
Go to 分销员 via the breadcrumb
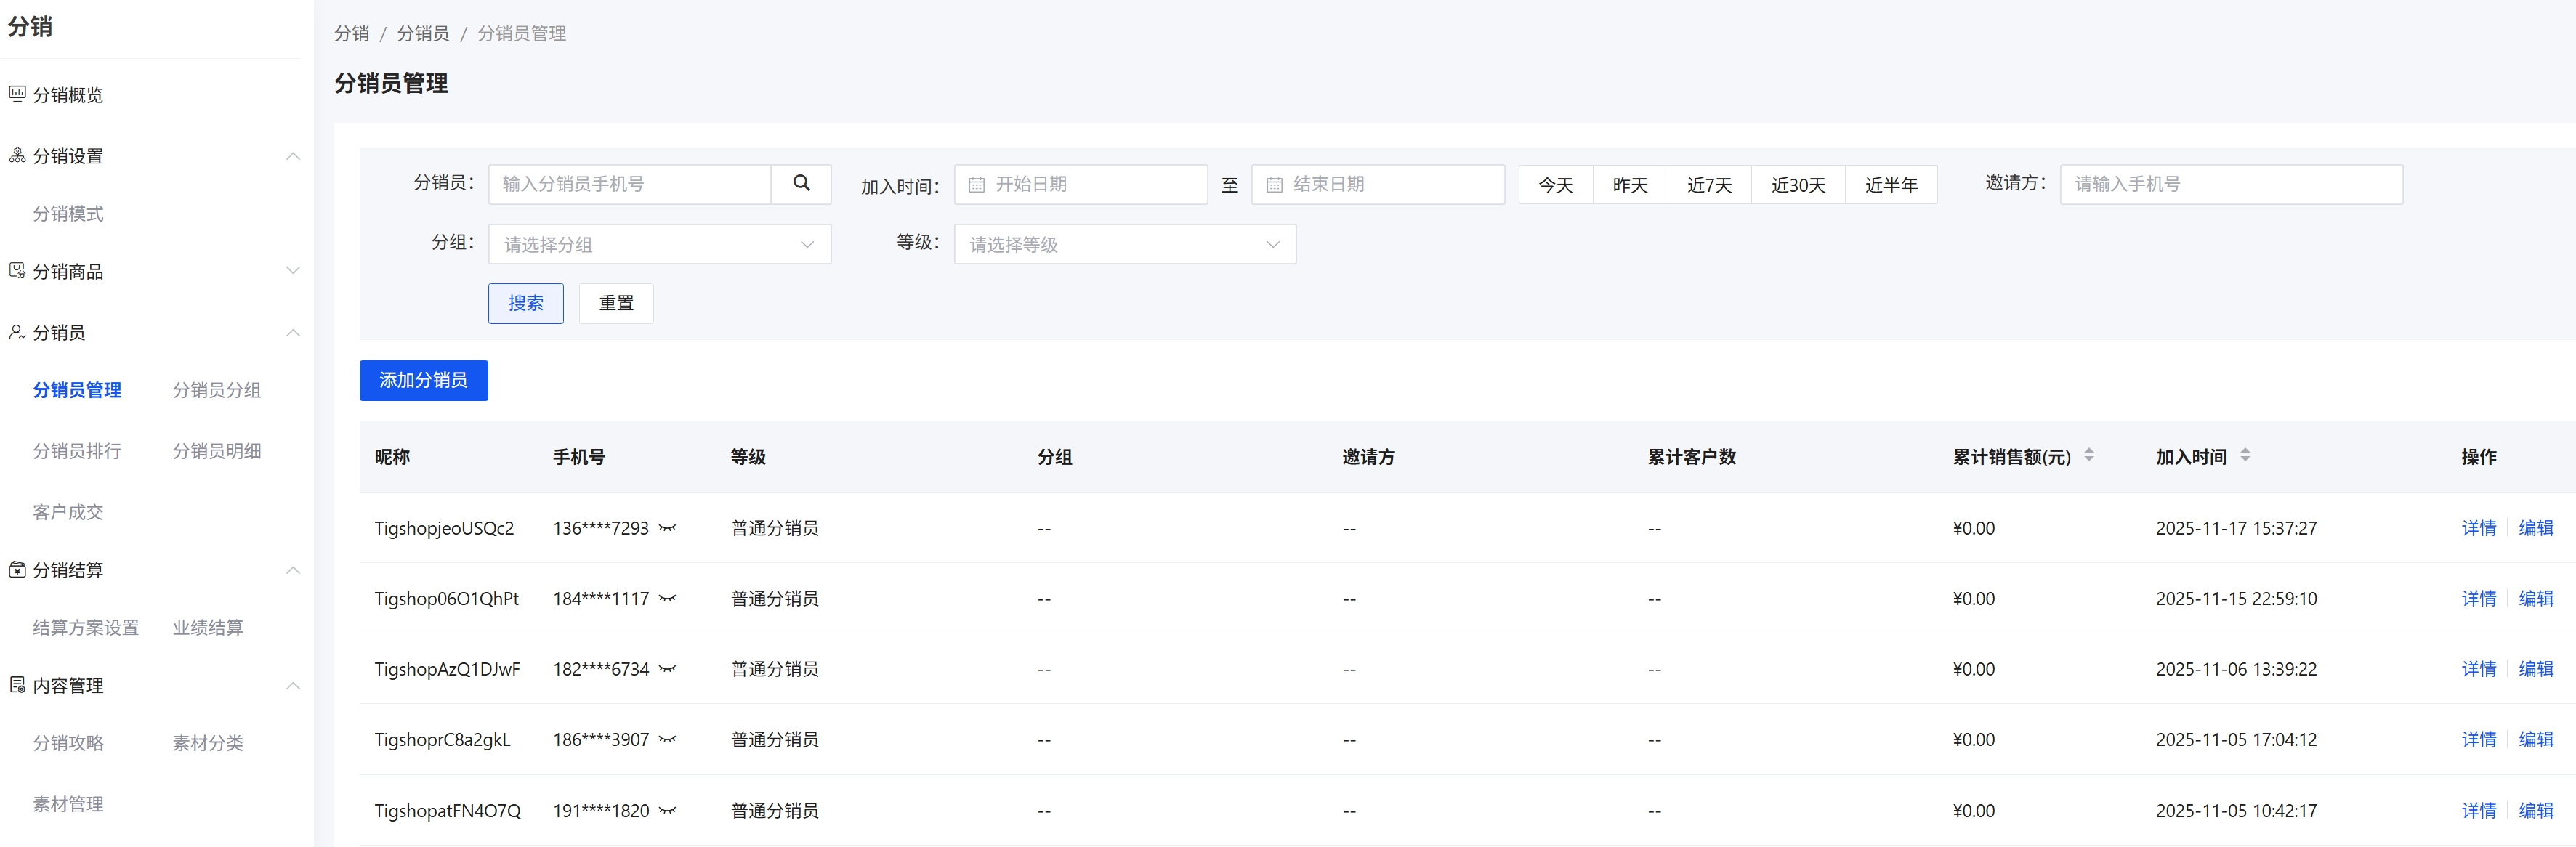(x=422, y=33)
